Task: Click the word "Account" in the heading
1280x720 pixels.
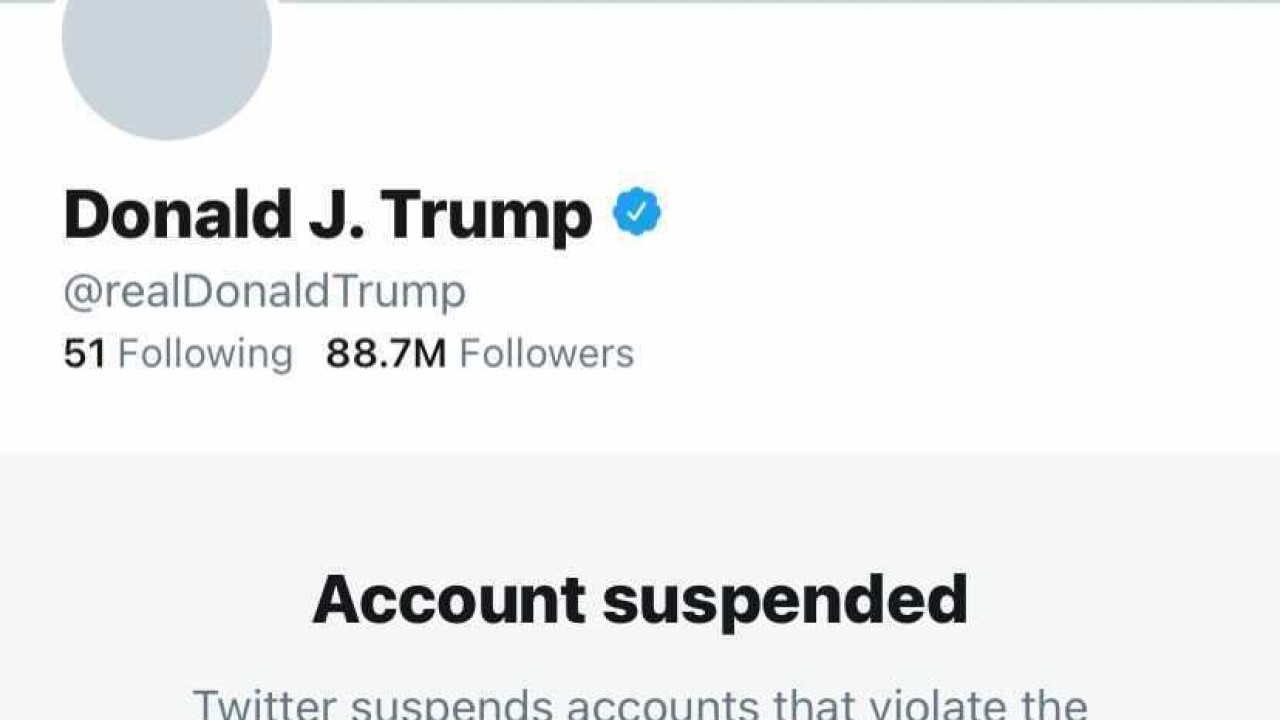Action: [449, 600]
